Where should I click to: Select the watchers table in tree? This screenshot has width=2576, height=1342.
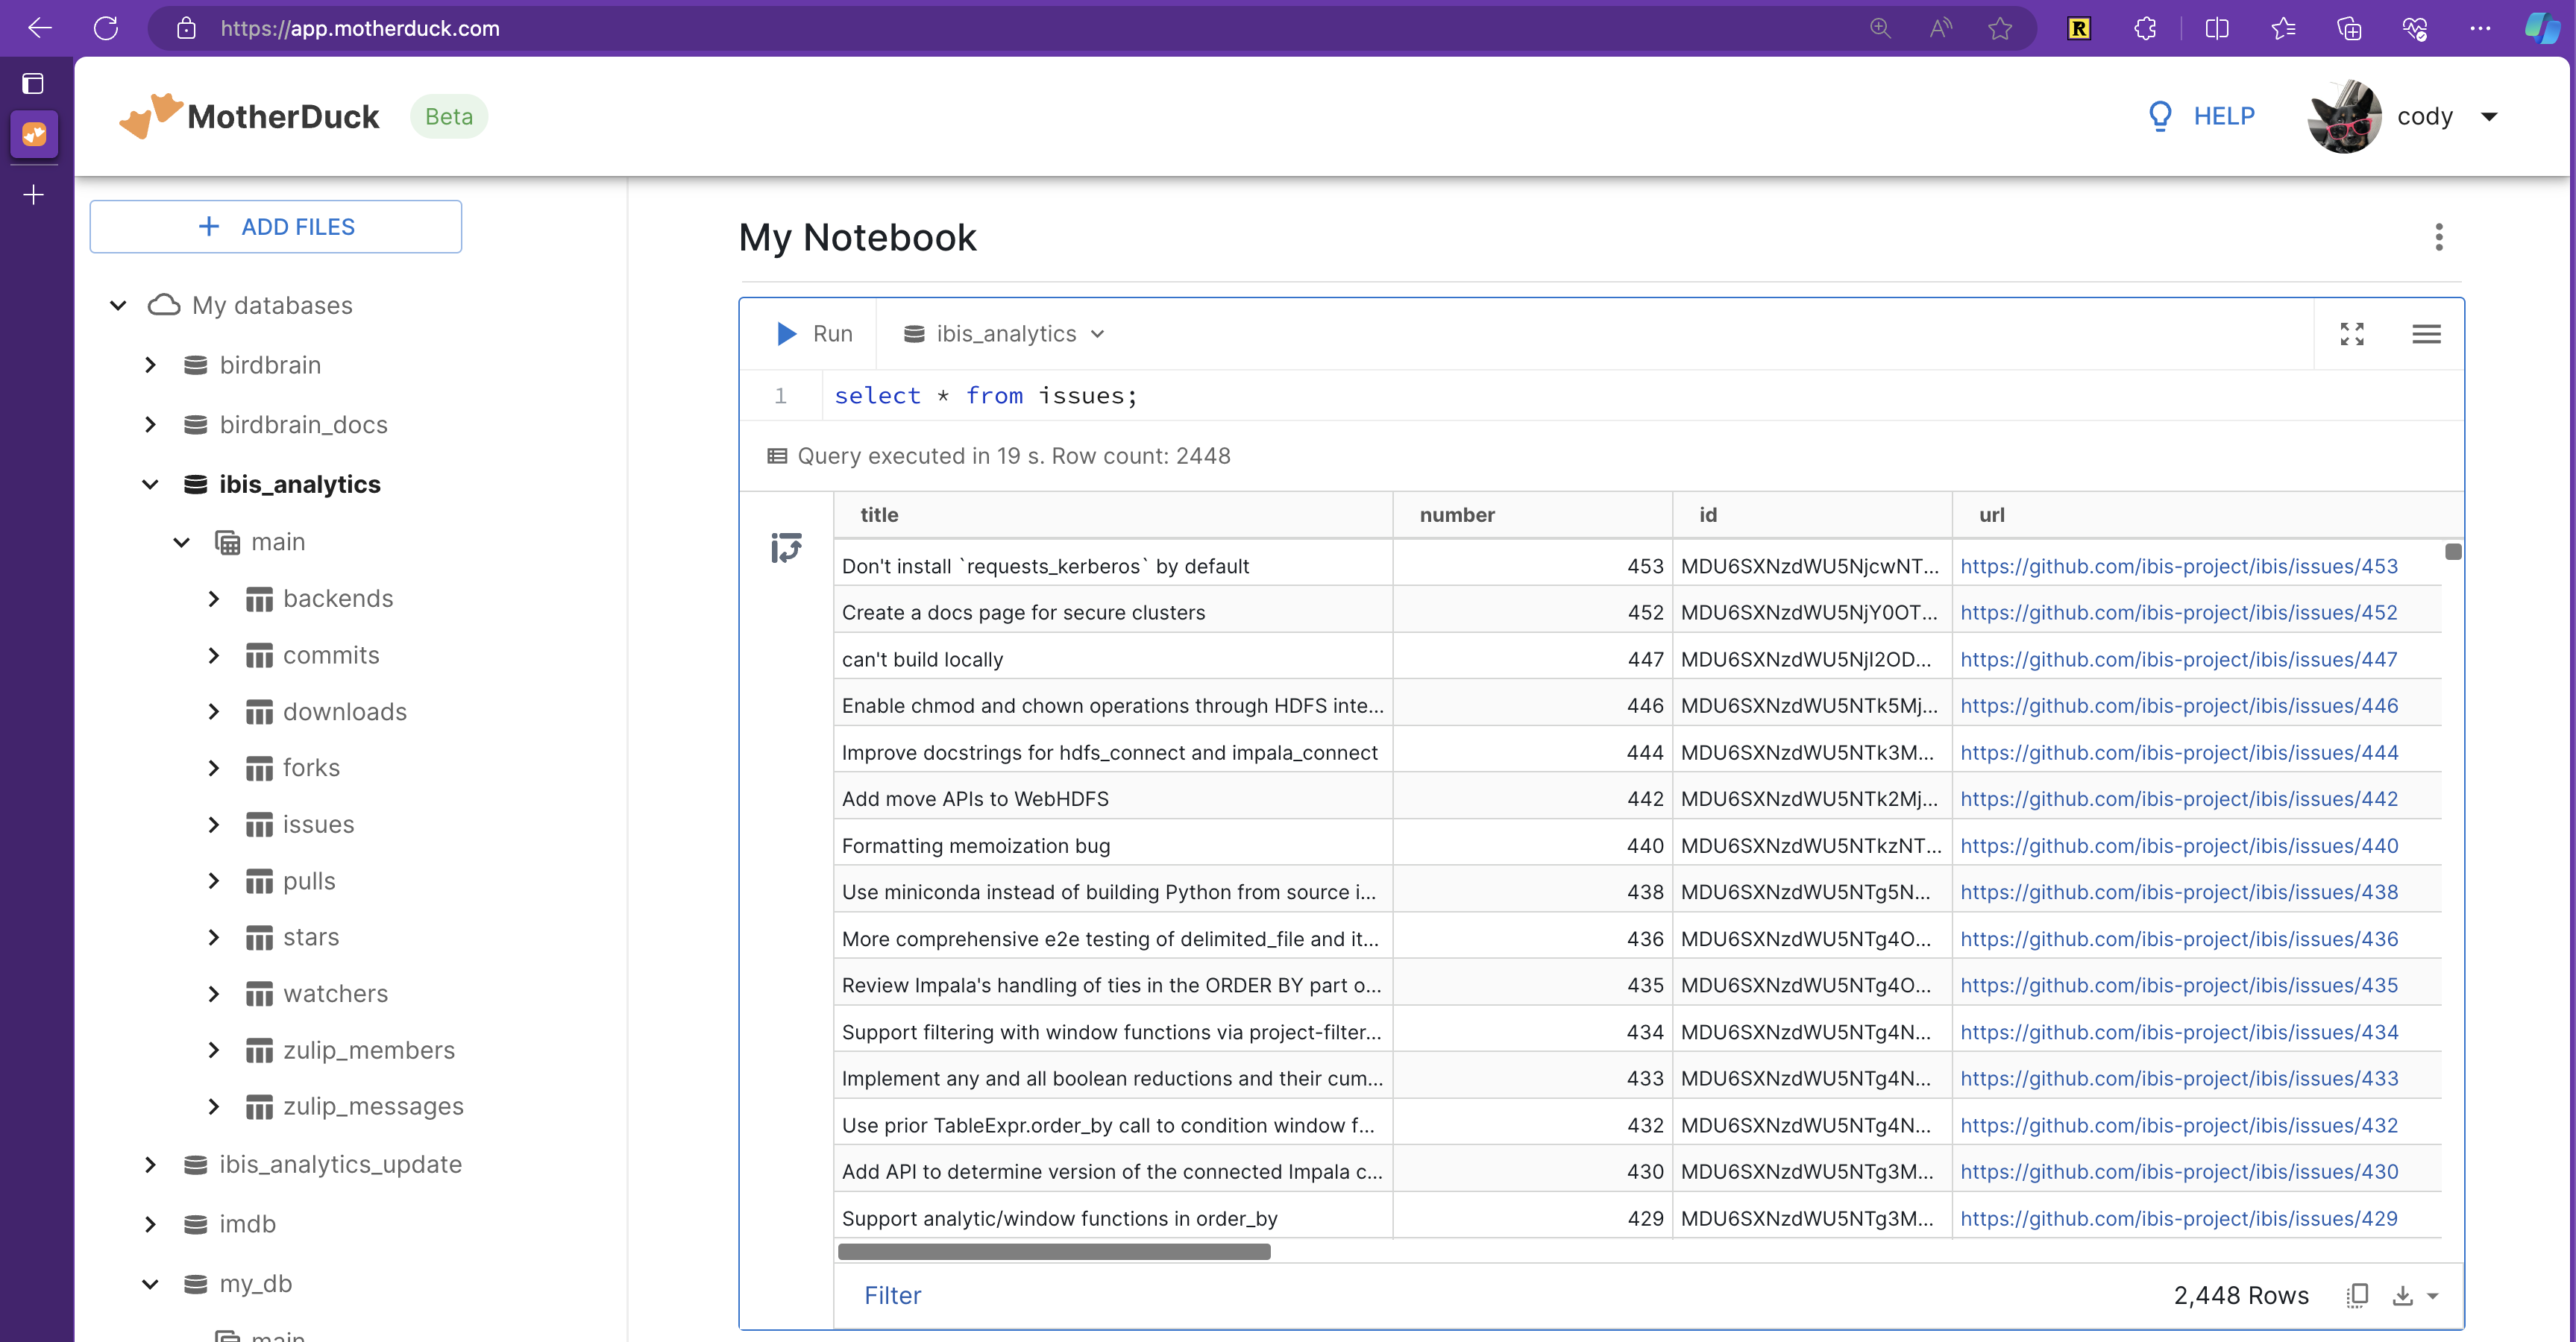coord(335,994)
